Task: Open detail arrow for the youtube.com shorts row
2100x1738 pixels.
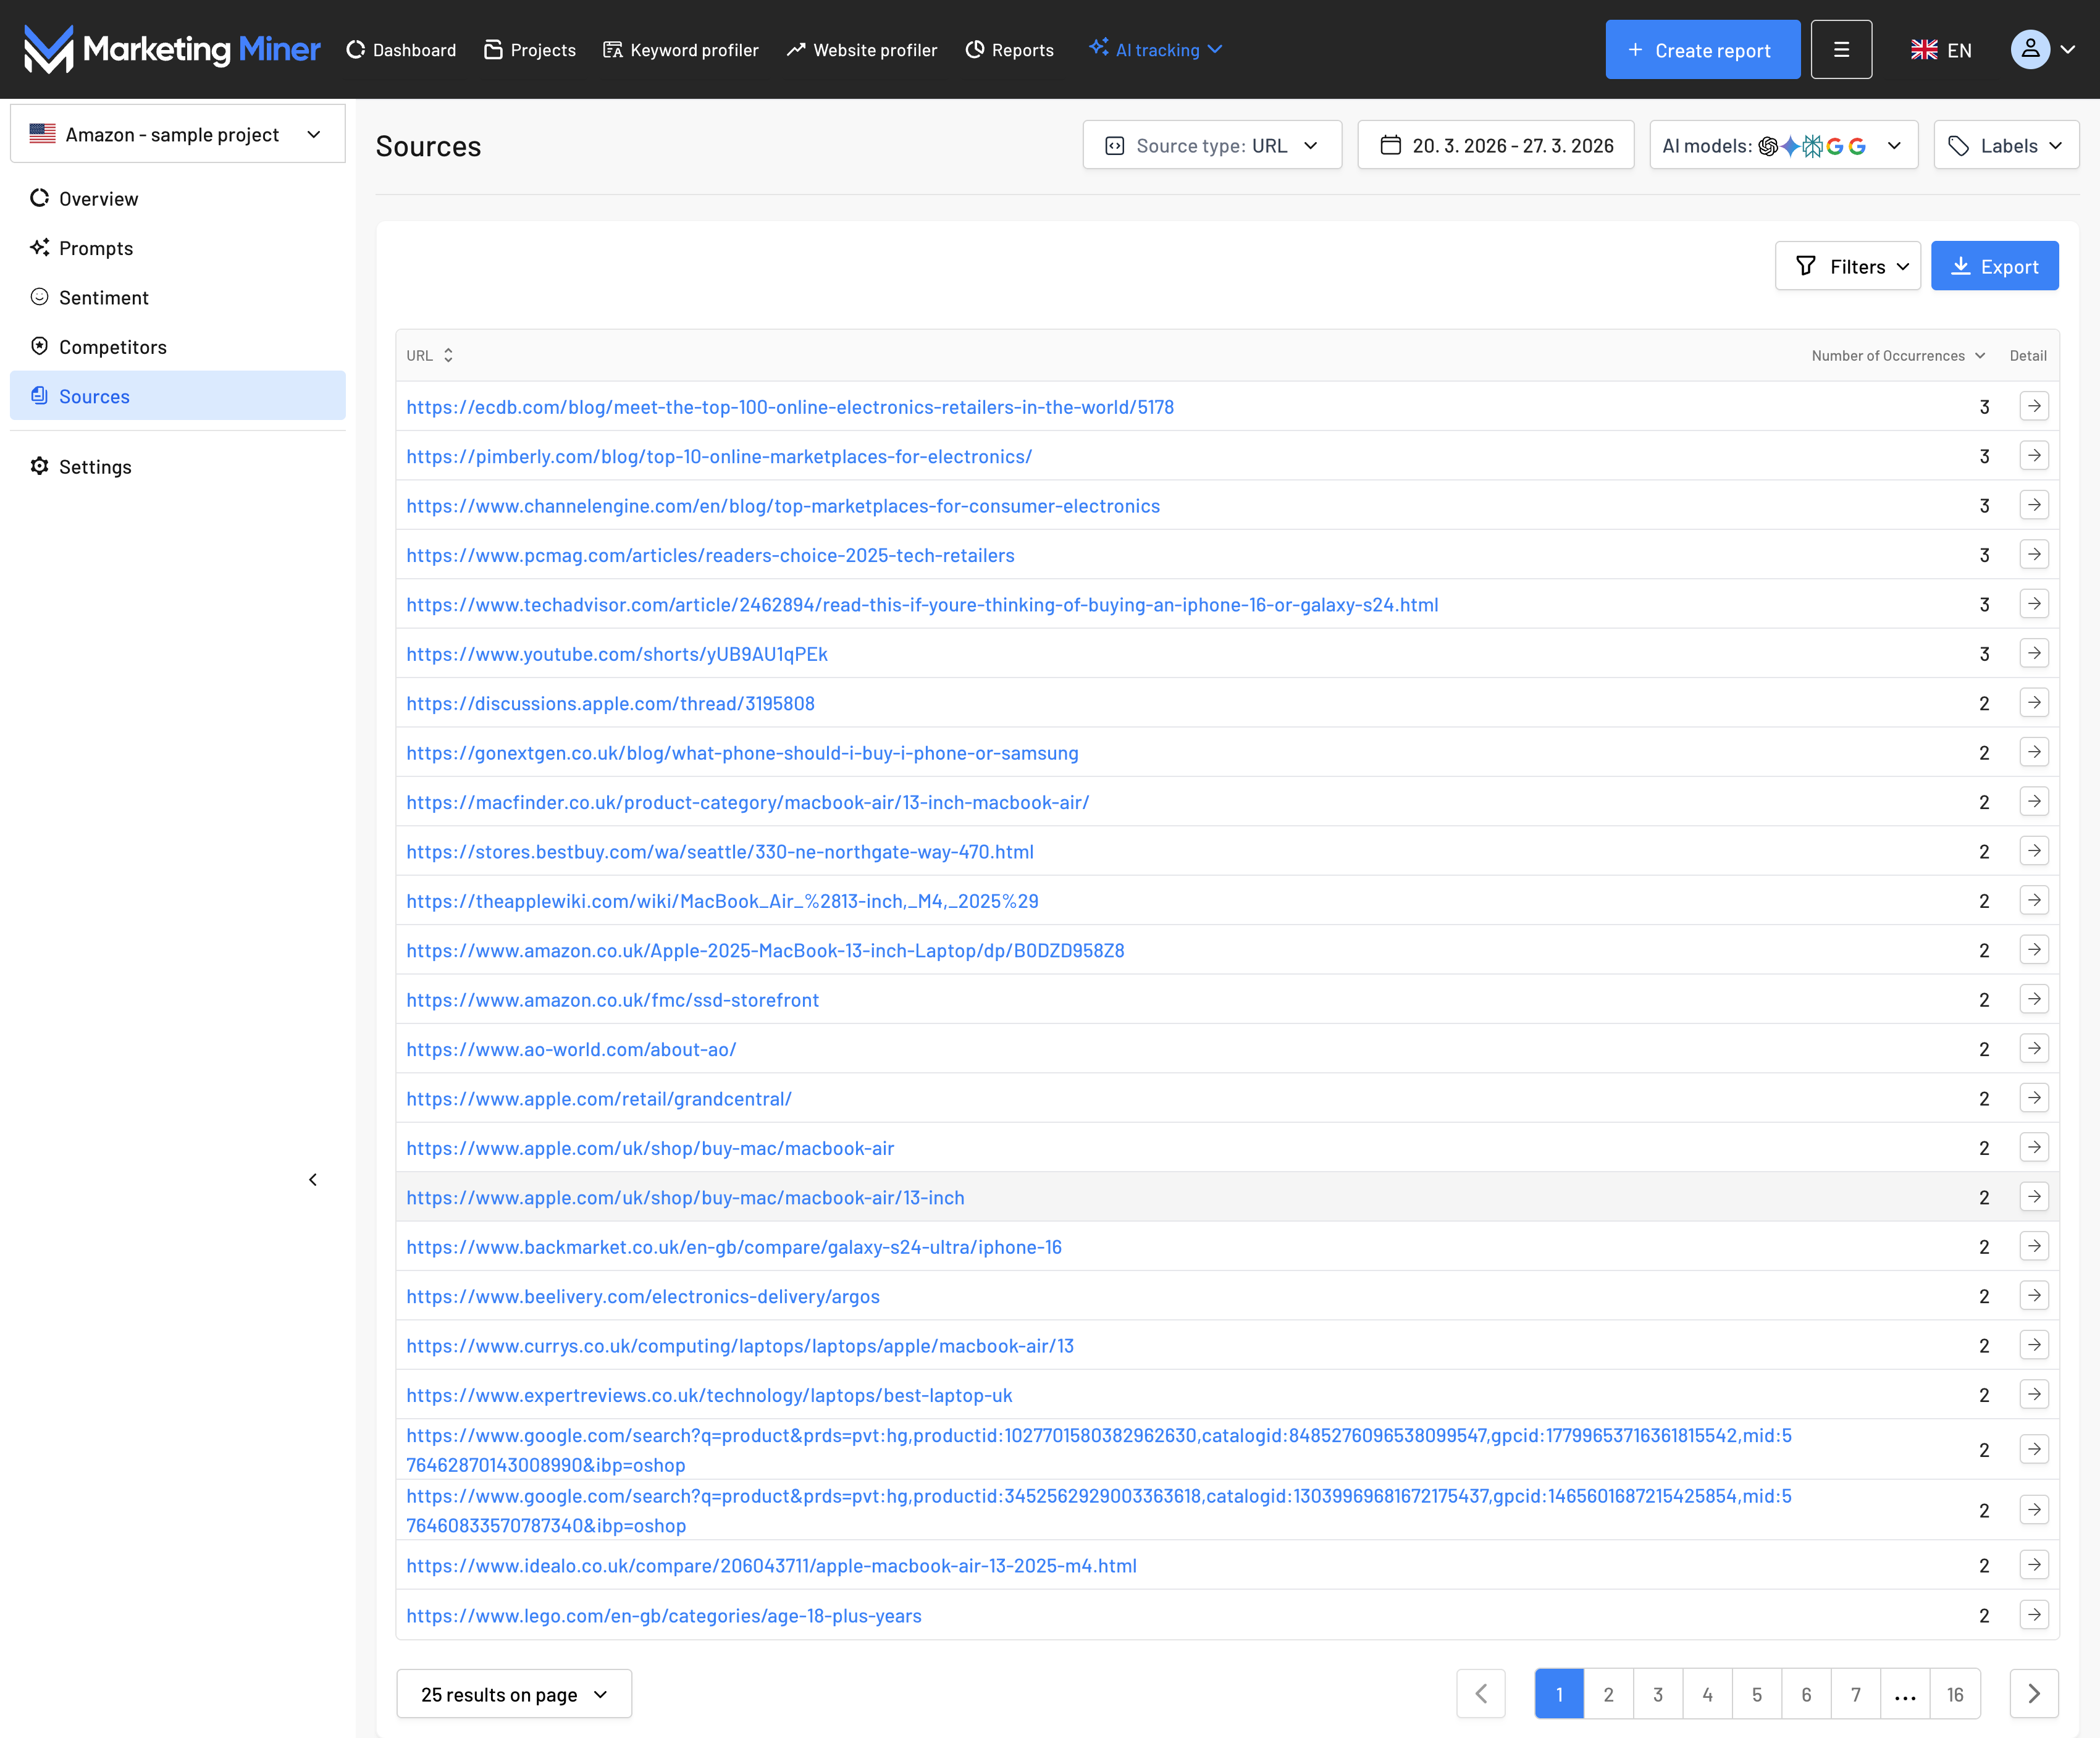Action: point(2033,654)
